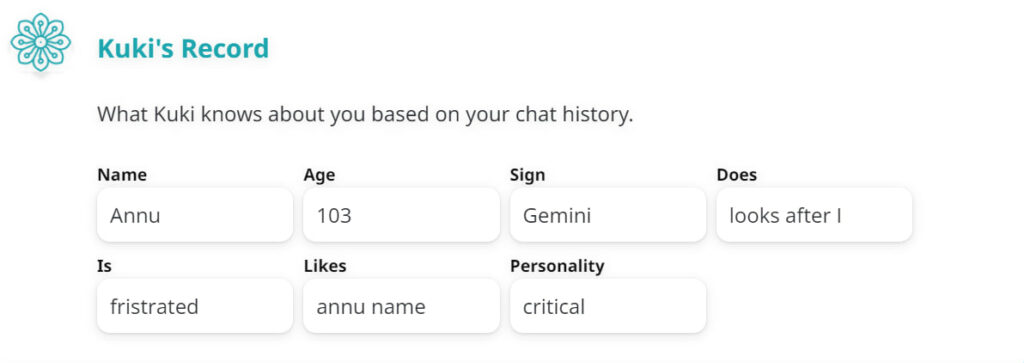
Task: Select the Personality field showing critical
Action: 607,306
